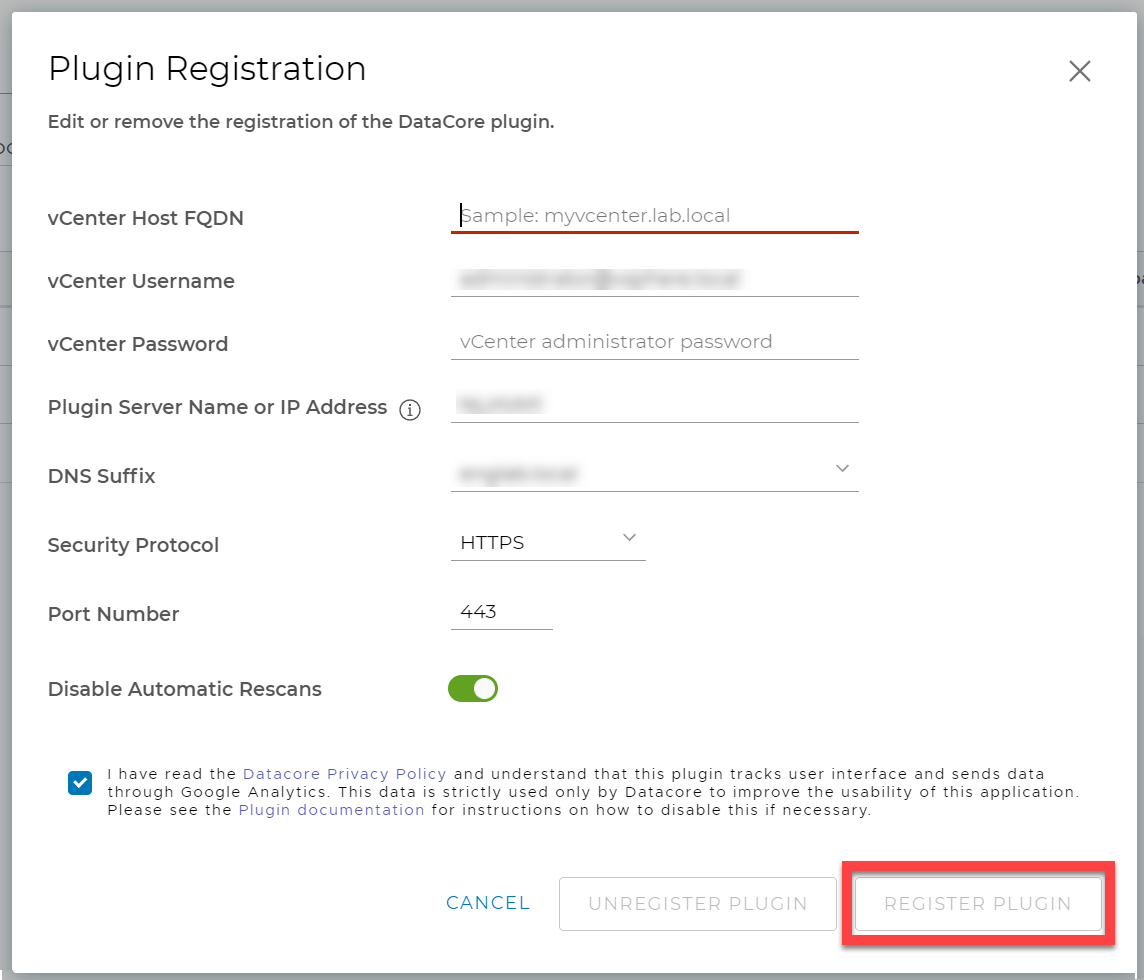
Task: Select the vCenter Password field
Action: click(654, 342)
